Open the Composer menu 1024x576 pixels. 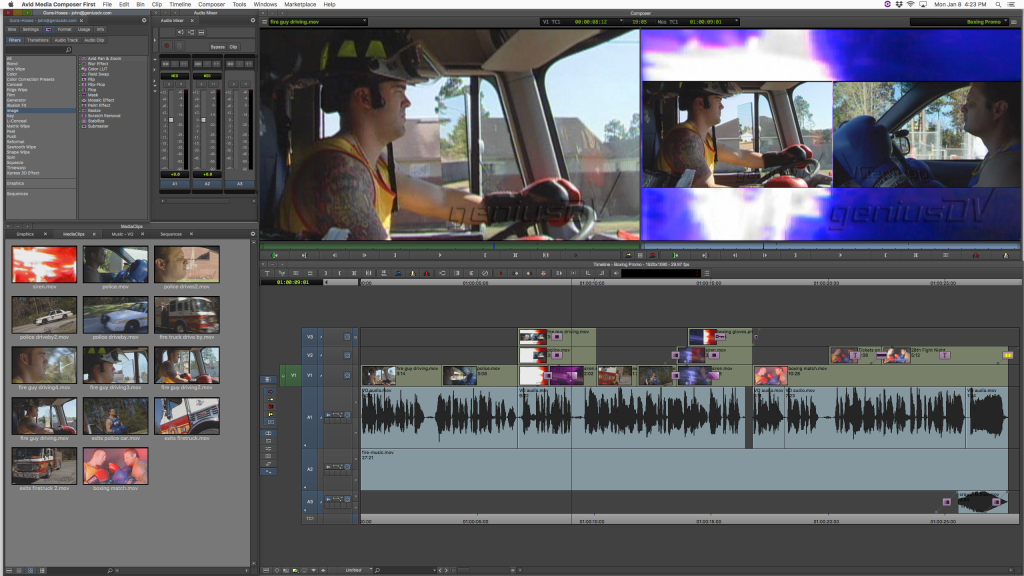[x=211, y=4]
